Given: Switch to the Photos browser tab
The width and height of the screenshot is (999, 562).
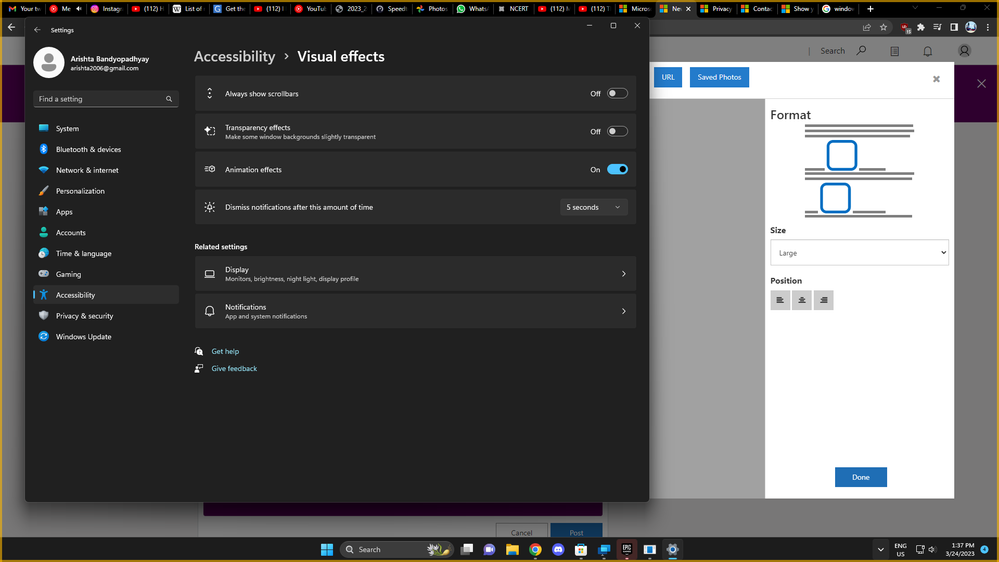Looking at the screenshot, I should 432,9.
